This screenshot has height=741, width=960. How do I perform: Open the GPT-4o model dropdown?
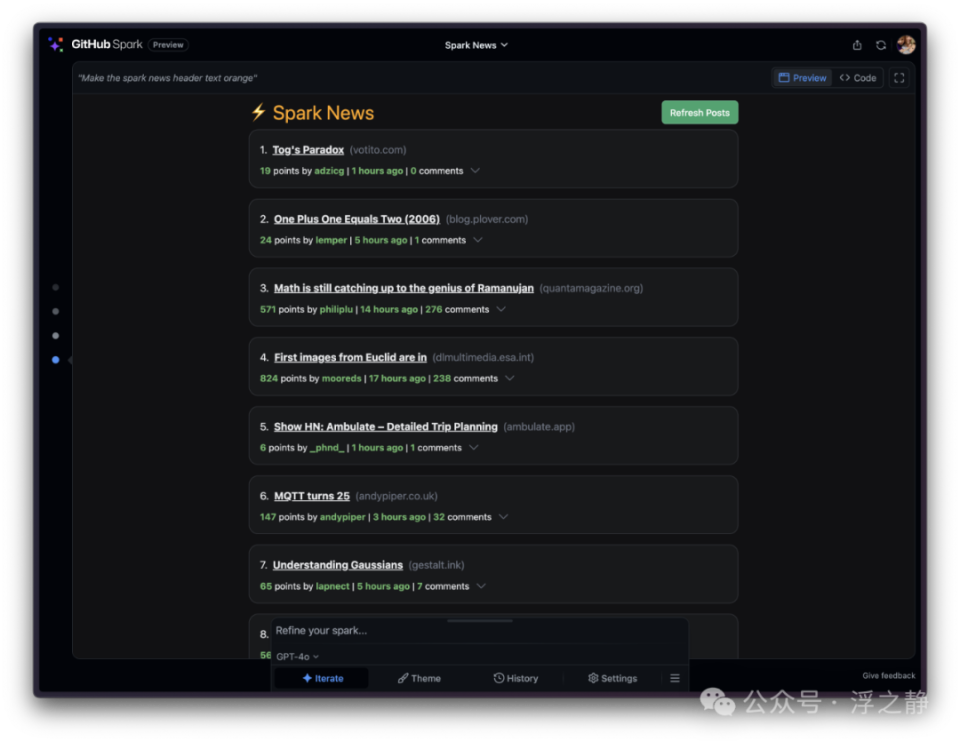[295, 656]
